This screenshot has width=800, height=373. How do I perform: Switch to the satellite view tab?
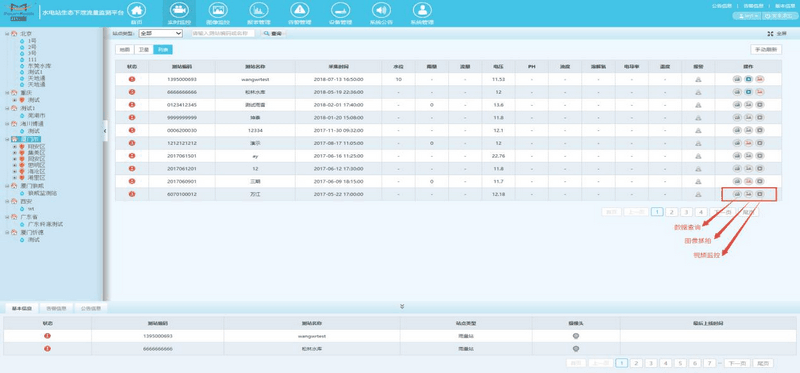point(143,50)
